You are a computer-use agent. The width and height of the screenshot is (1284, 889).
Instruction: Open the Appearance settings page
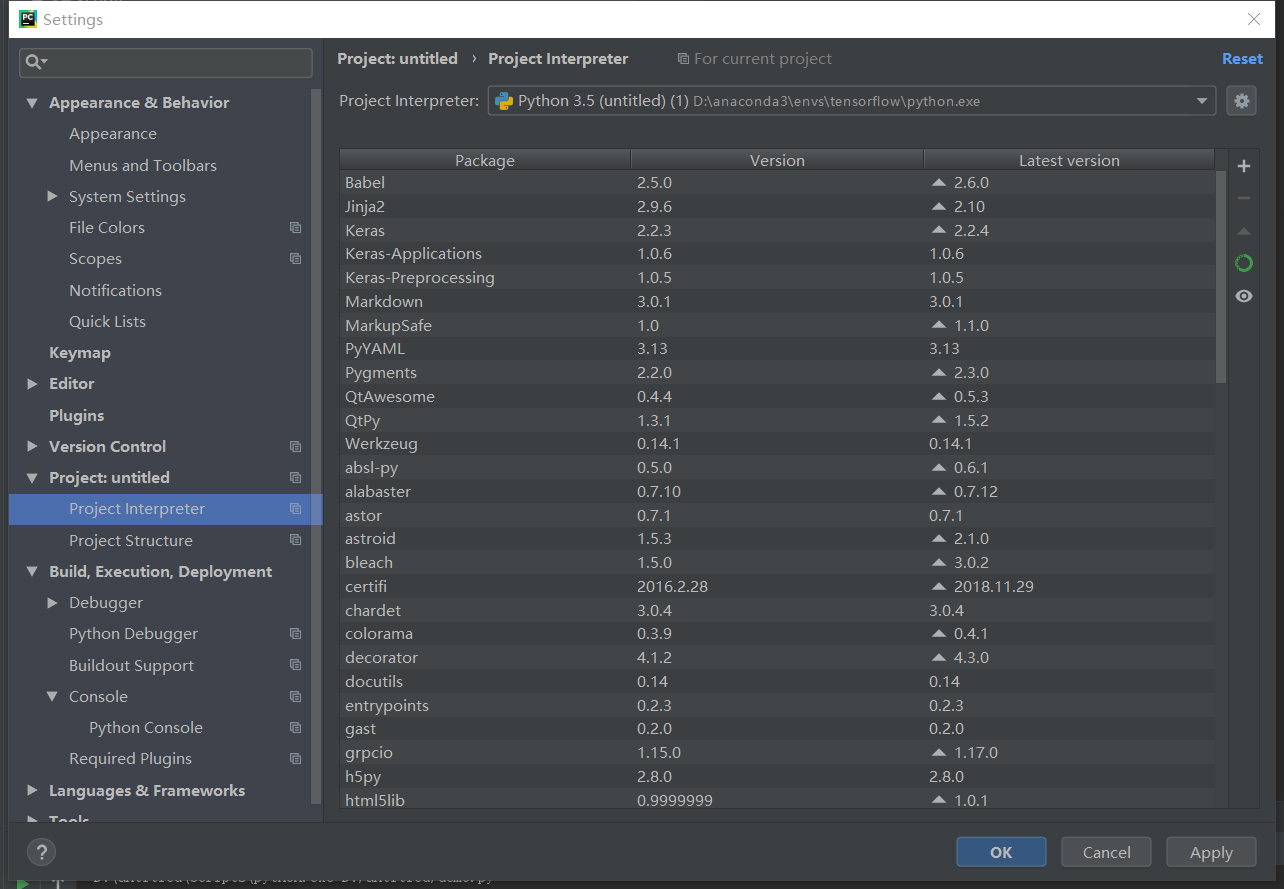click(113, 134)
